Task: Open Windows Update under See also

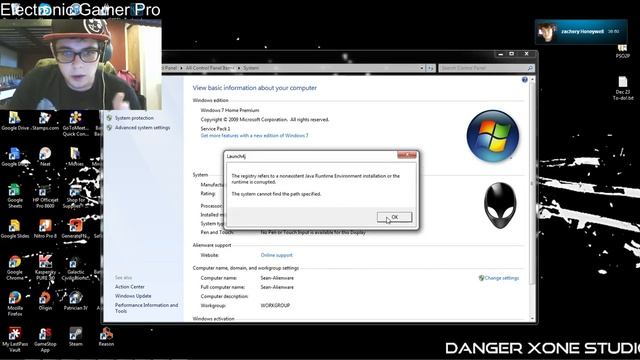Action: [133, 296]
